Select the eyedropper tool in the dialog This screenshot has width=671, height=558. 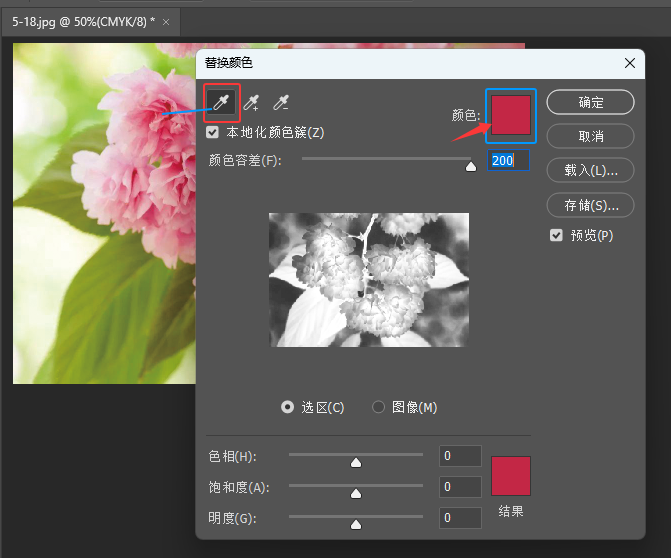tap(221, 103)
